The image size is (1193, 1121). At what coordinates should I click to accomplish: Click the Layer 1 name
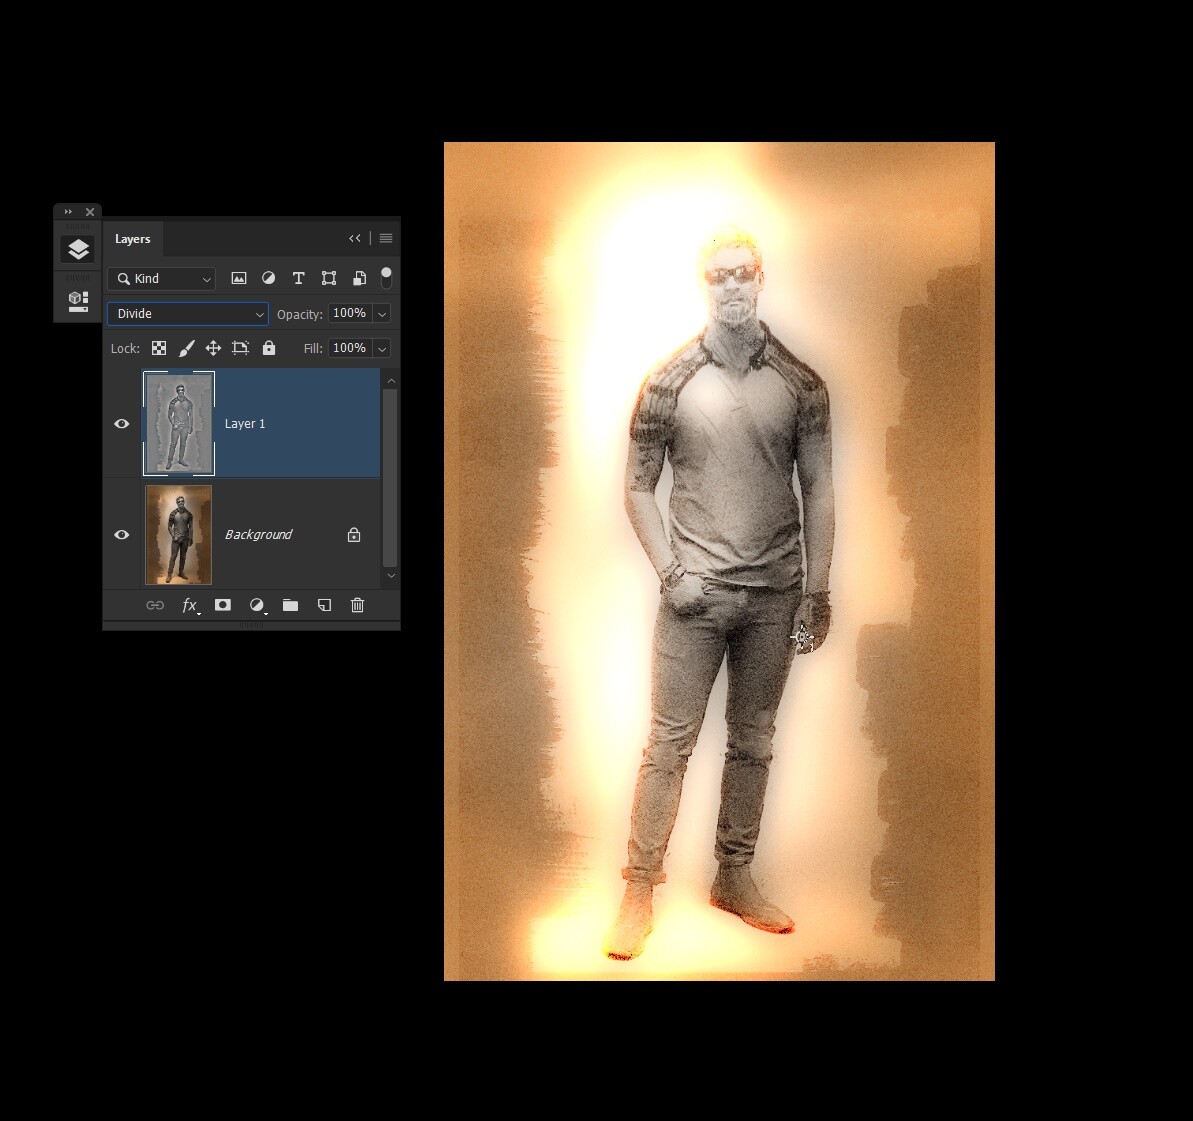click(245, 424)
